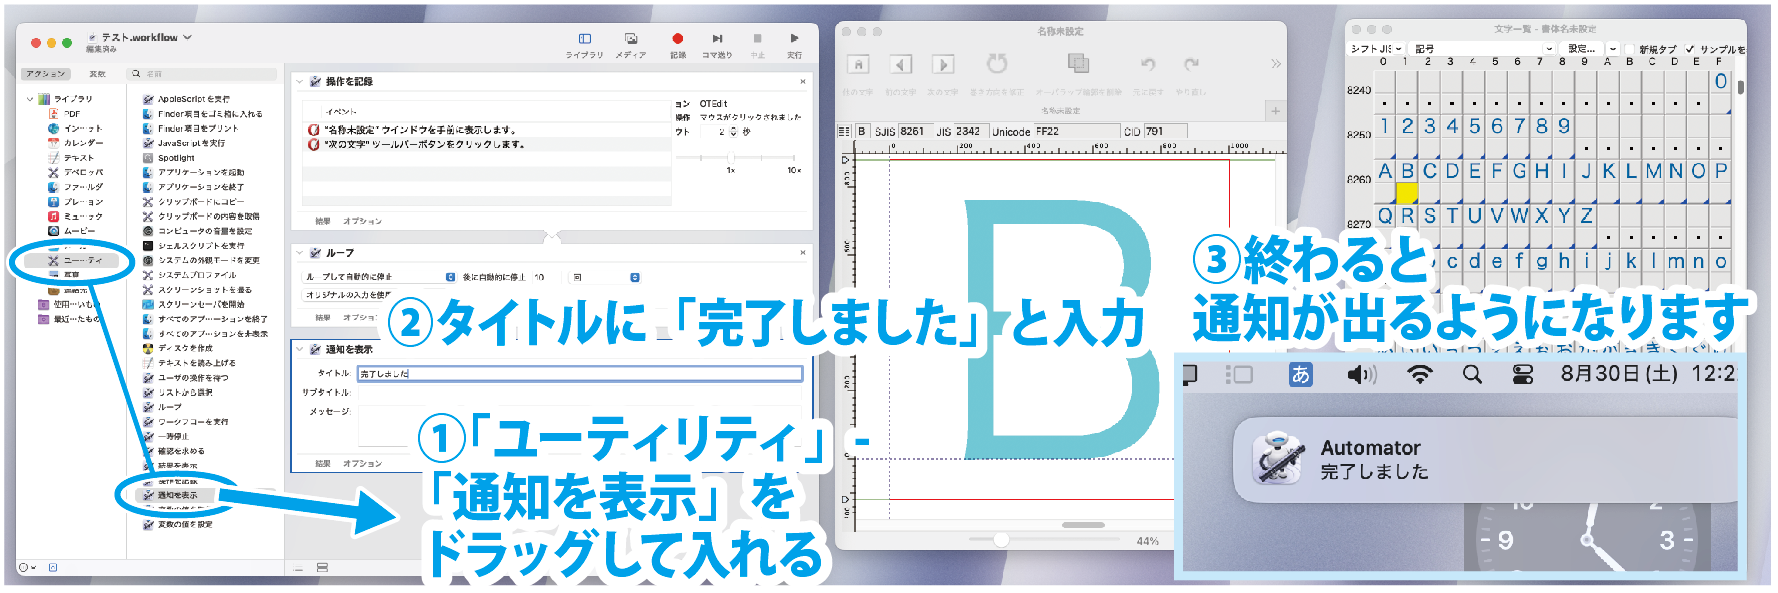Choose the スクリーンショットを撮る action
The width and height of the screenshot is (1778, 593).
198,289
